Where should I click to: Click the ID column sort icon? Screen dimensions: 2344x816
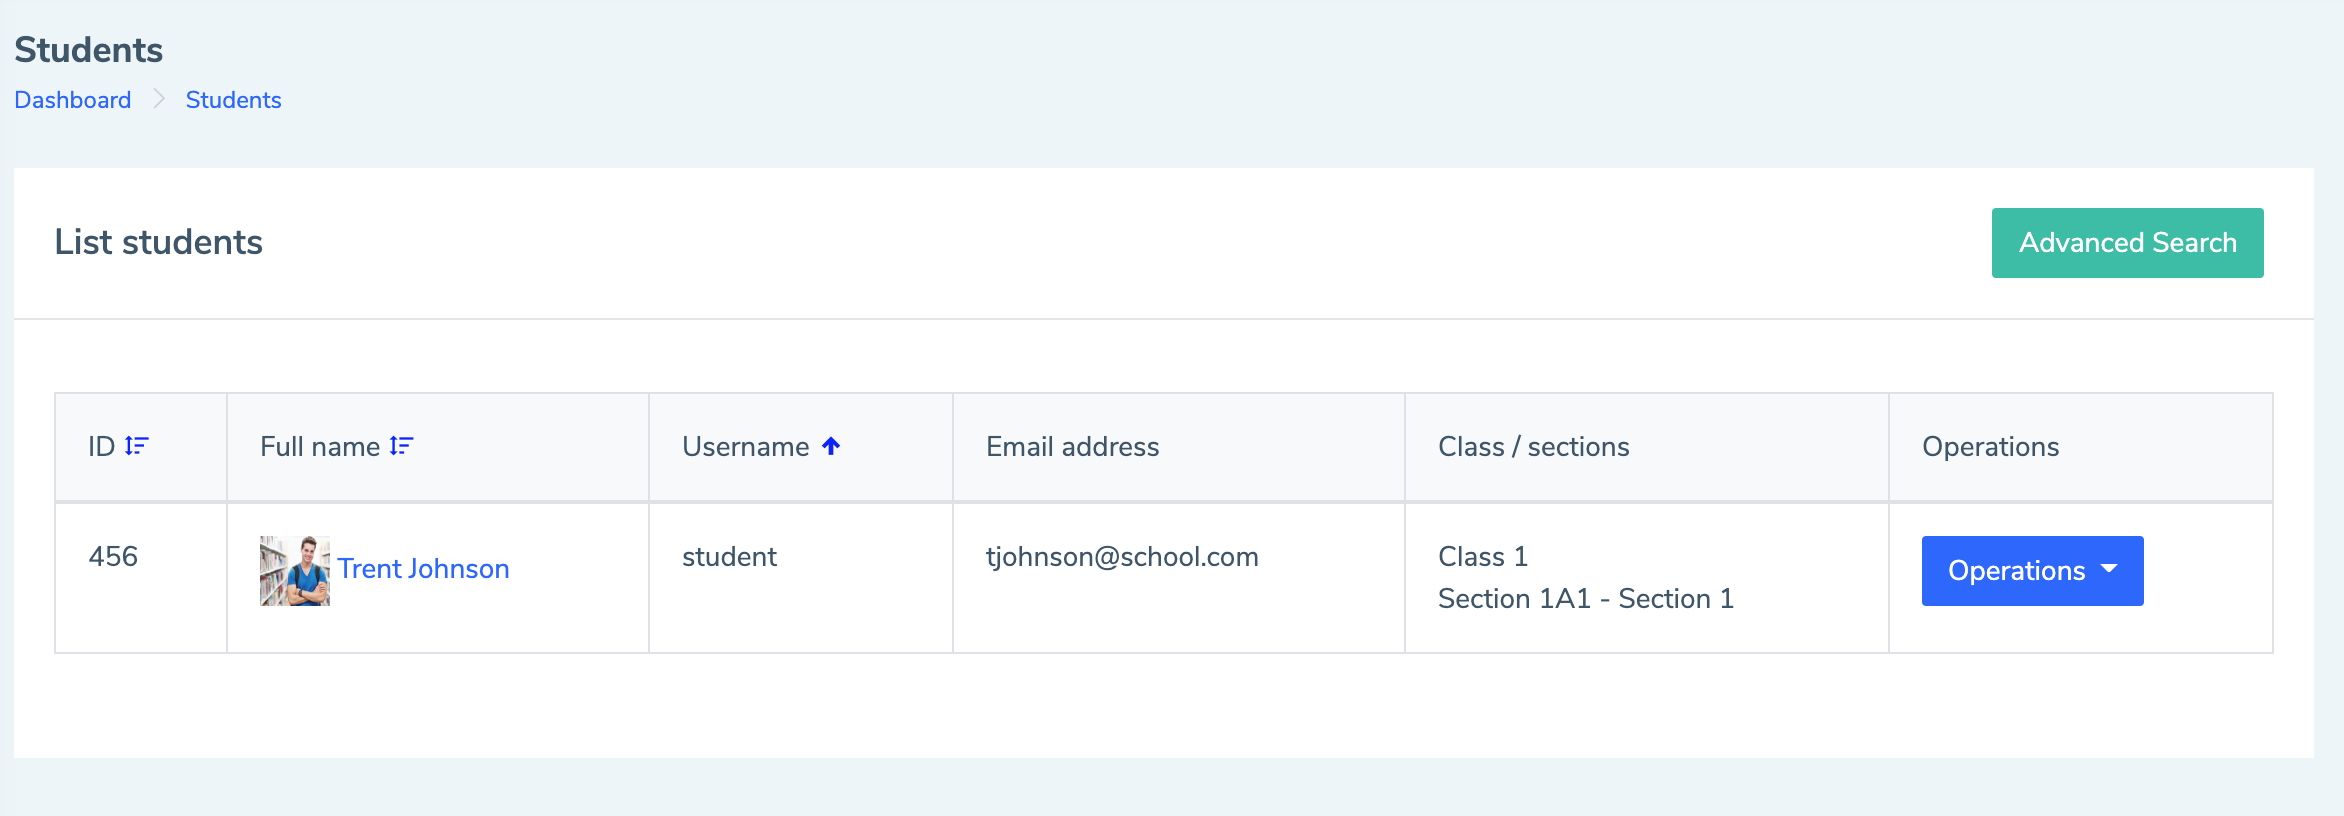(x=137, y=446)
